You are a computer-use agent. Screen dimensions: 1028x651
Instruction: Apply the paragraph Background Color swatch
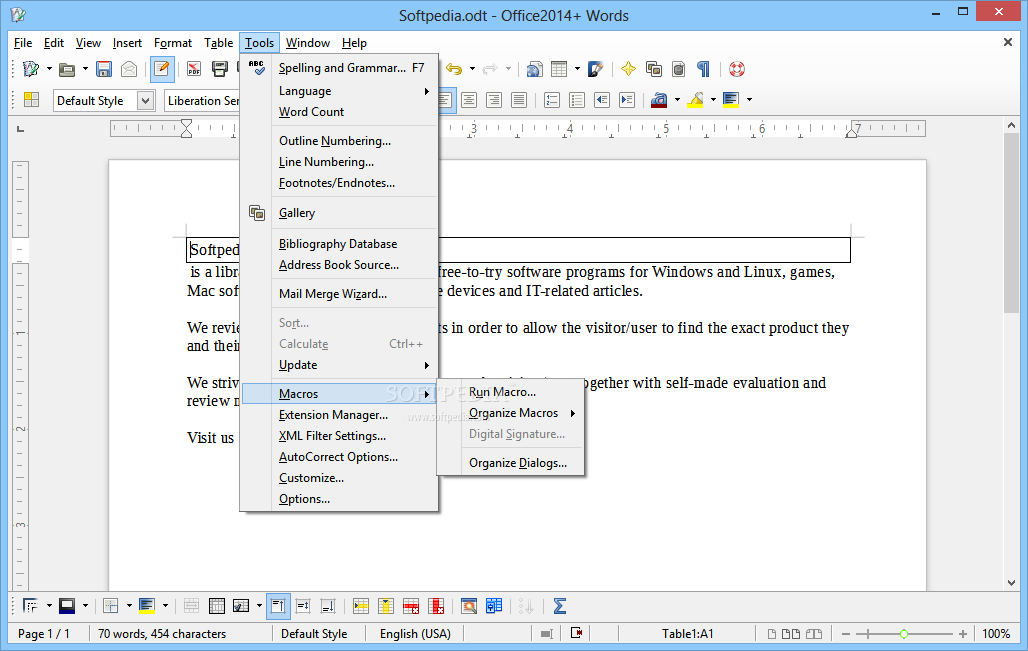731,100
